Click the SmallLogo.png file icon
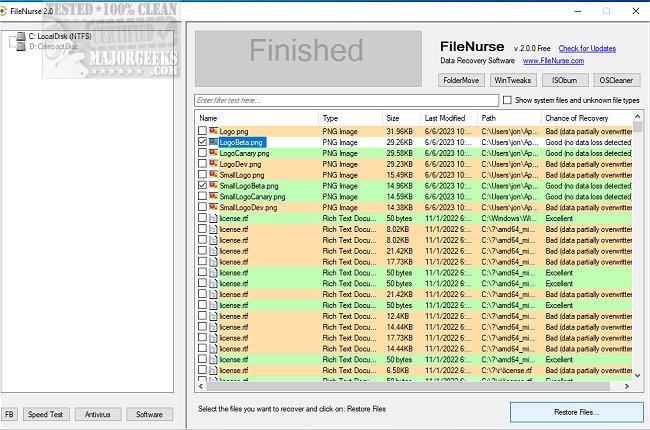The height and width of the screenshot is (430, 650). tap(213, 175)
